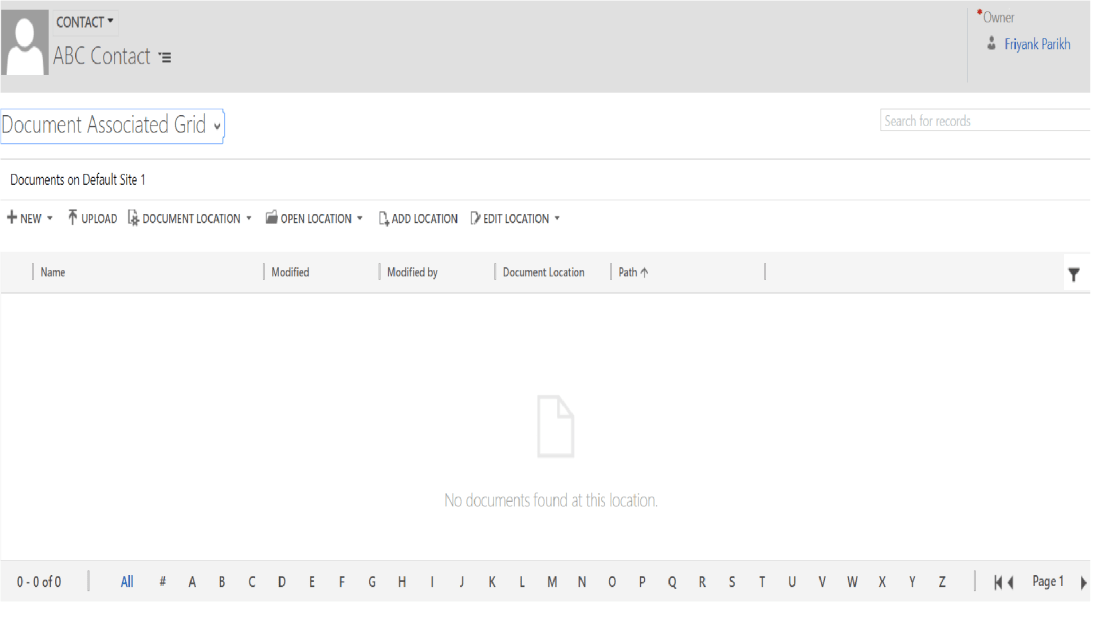Click the Search for records field
This screenshot has height=618, width=1100.
point(983,121)
